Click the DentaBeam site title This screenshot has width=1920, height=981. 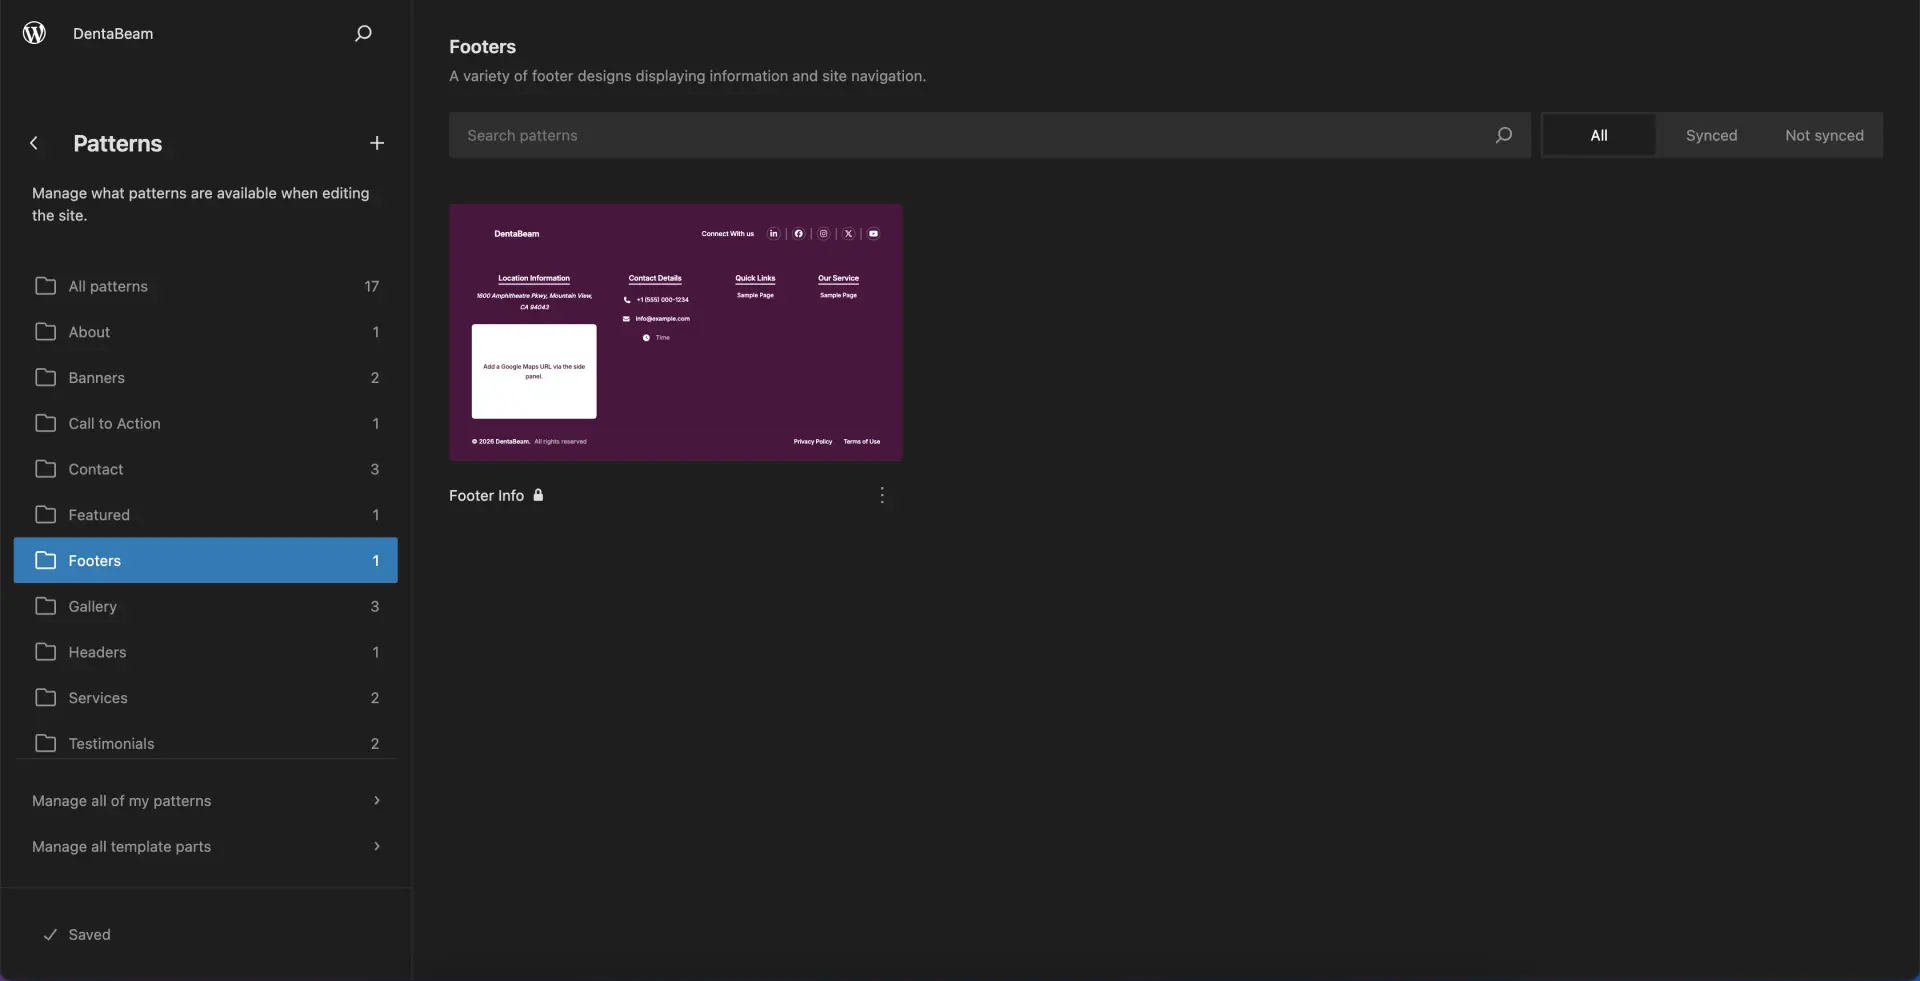coord(113,34)
